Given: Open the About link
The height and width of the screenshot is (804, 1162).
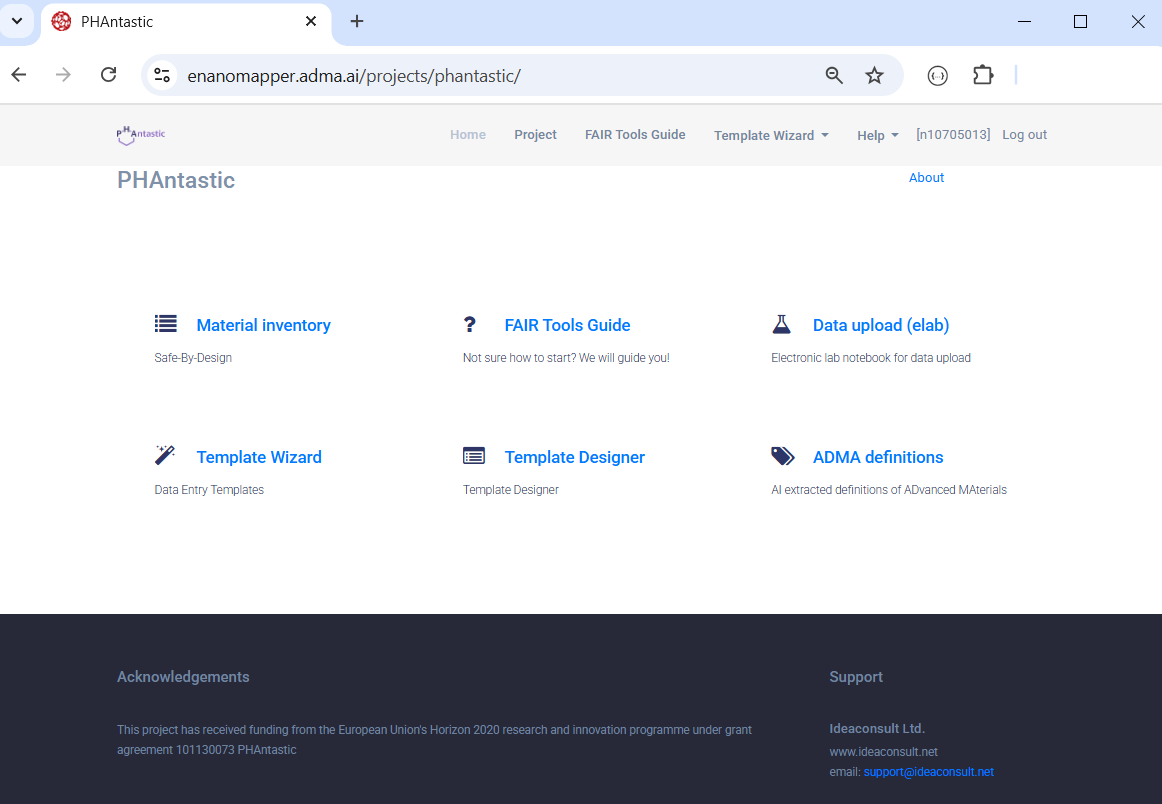Looking at the screenshot, I should tap(926, 178).
